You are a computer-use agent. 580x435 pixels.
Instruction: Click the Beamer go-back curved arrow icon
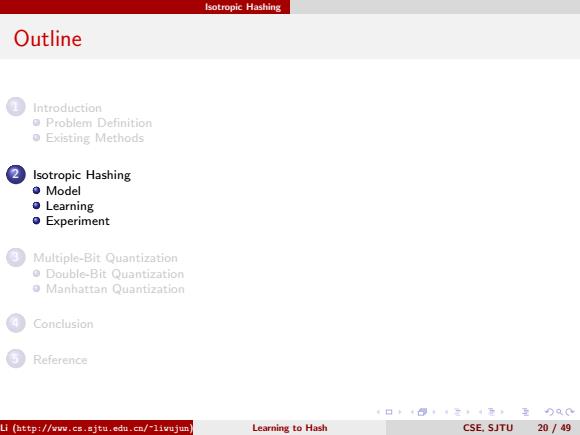[x=550, y=412]
